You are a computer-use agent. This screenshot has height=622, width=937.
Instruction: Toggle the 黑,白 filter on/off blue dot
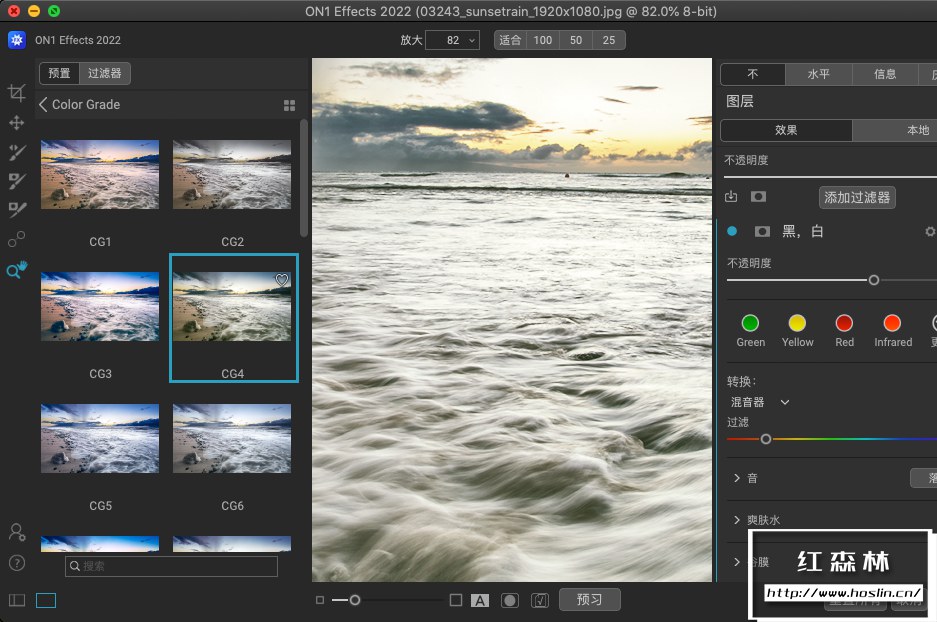tap(732, 231)
